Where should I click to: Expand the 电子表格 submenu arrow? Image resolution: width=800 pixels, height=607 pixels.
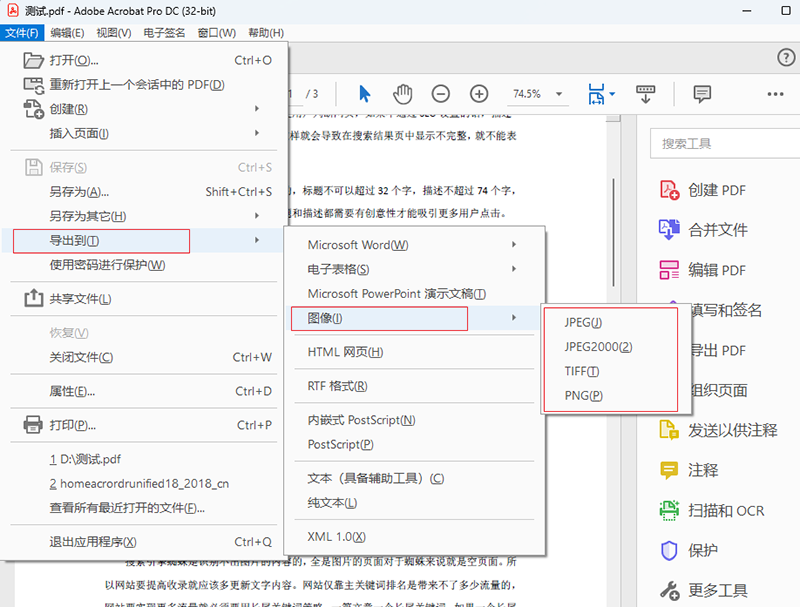[514, 269]
